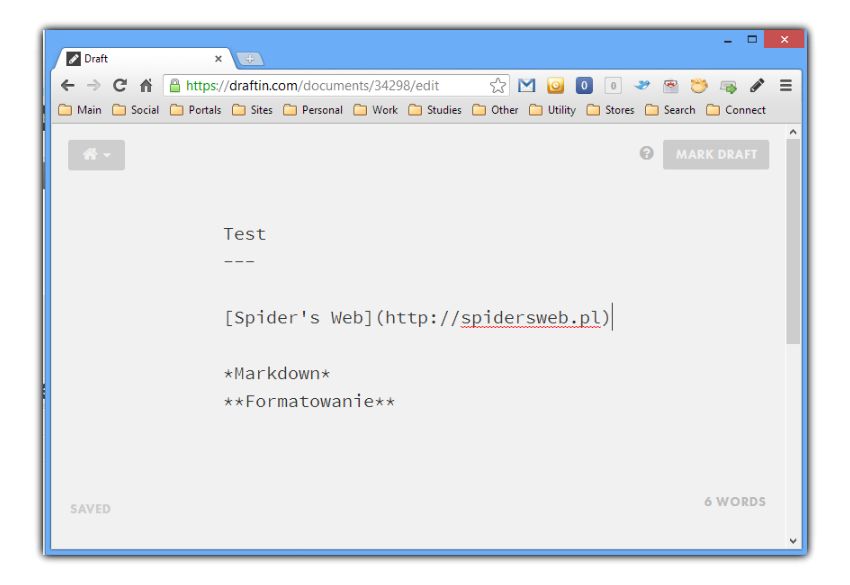The width and height of the screenshot is (850, 585).
Task: Open the Search bookmarks folder
Action: [670, 110]
